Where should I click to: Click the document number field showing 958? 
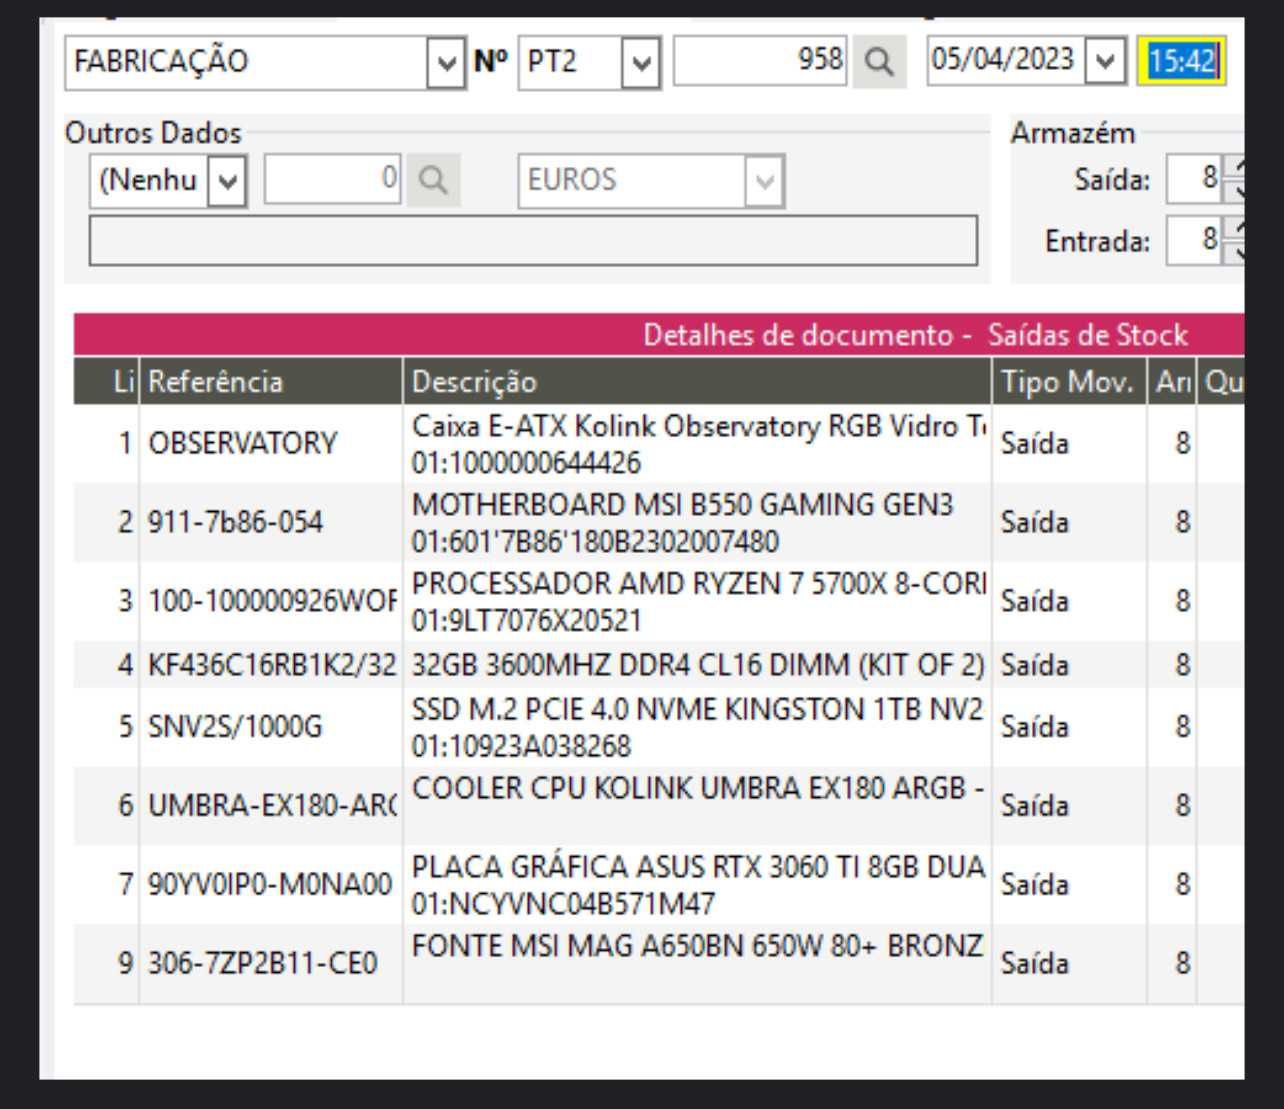[760, 60]
